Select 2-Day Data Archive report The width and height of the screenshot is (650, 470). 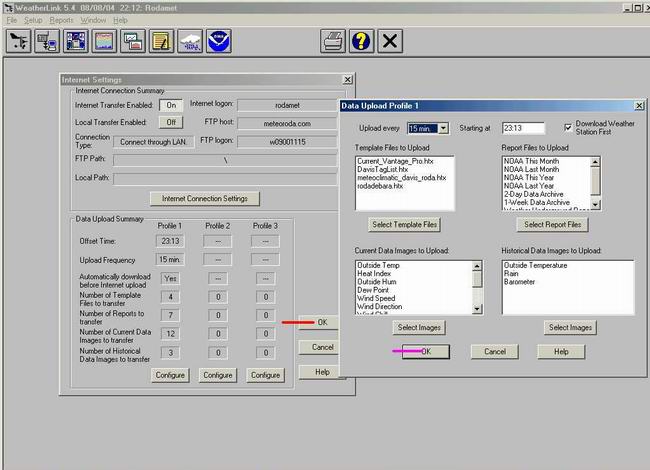[x=534, y=194]
